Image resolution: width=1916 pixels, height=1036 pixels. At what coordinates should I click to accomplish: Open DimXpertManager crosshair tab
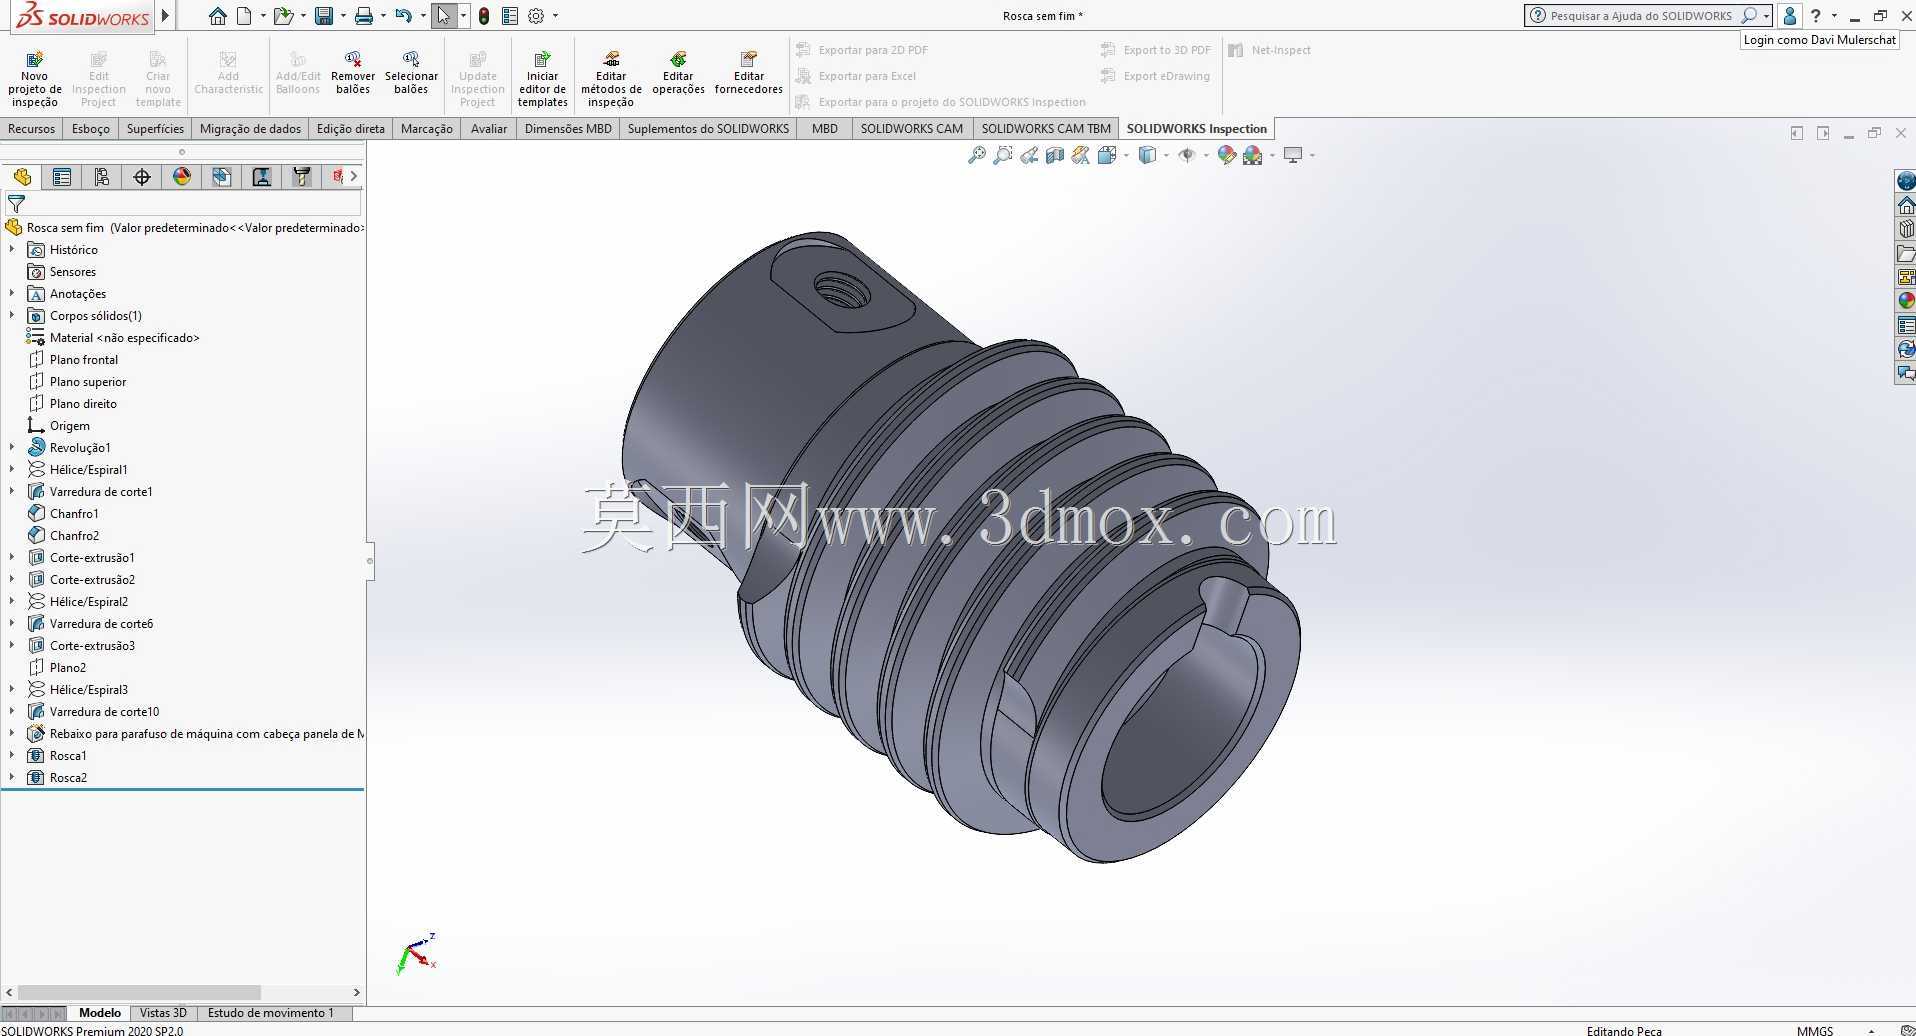142,177
